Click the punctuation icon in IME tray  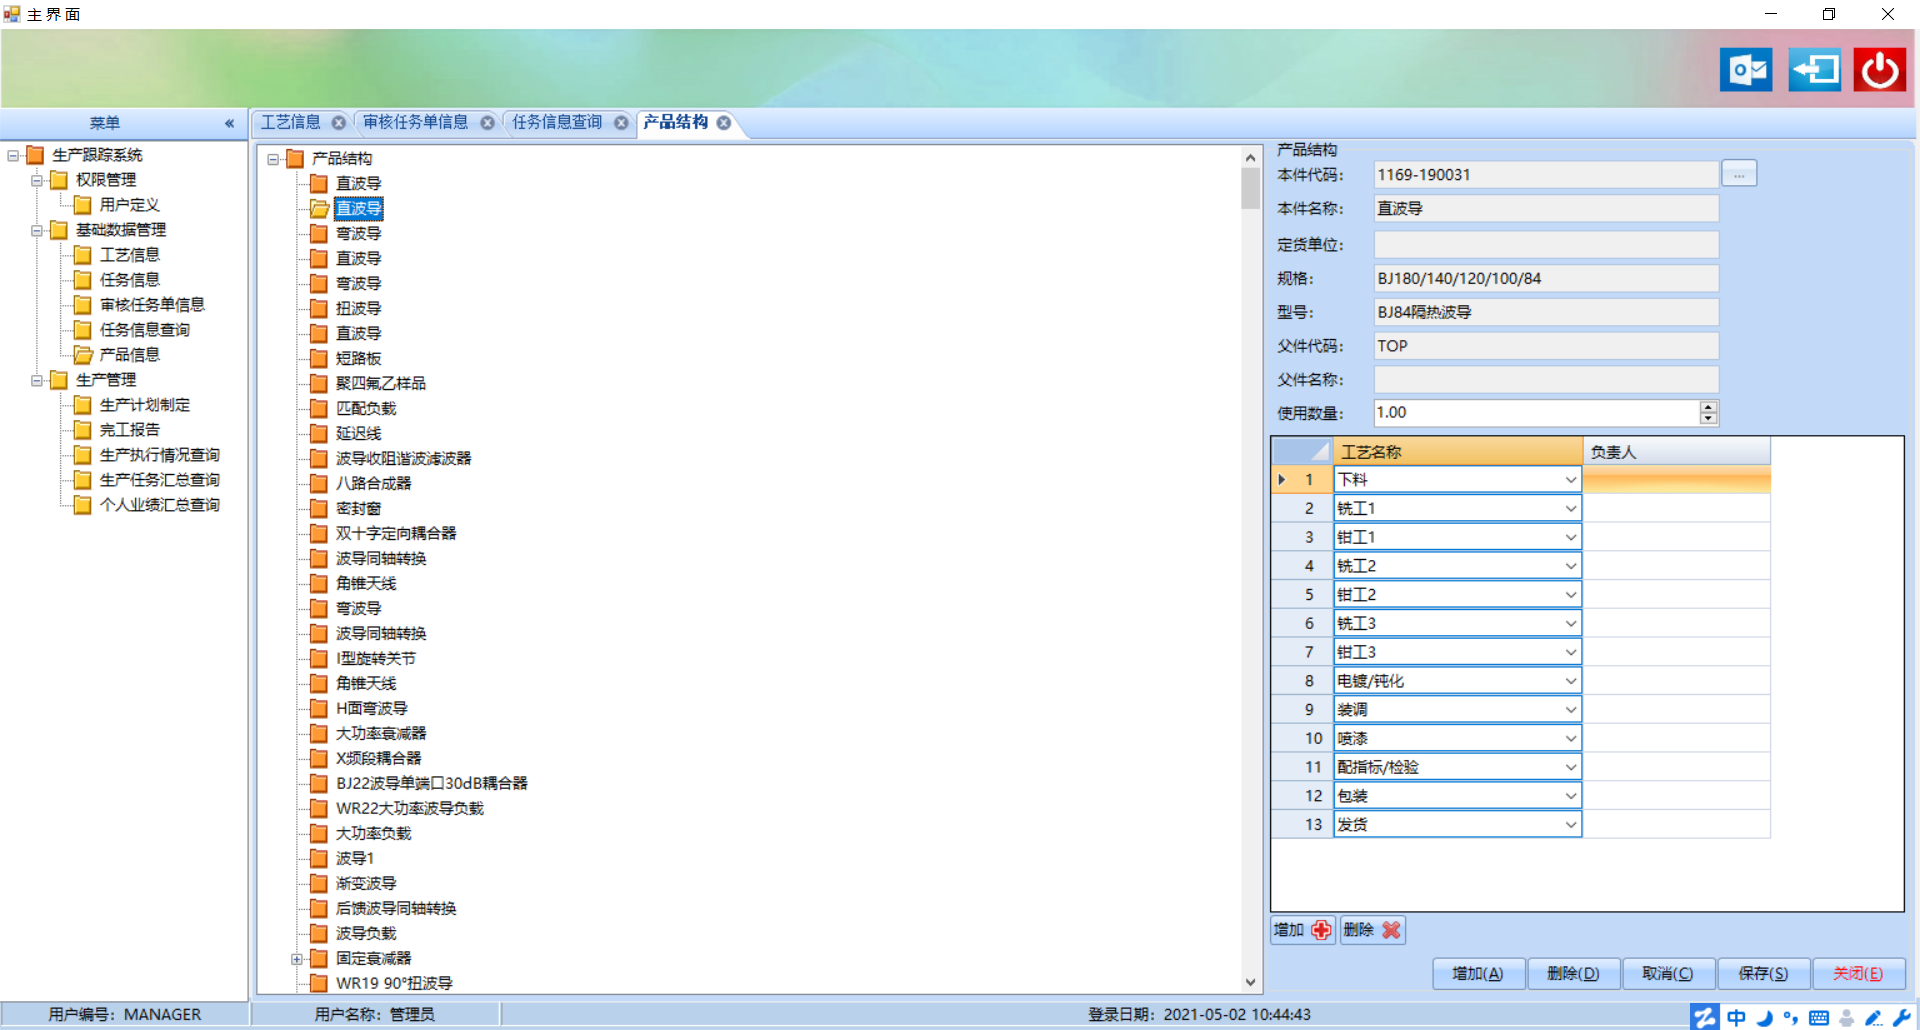tap(1791, 1017)
